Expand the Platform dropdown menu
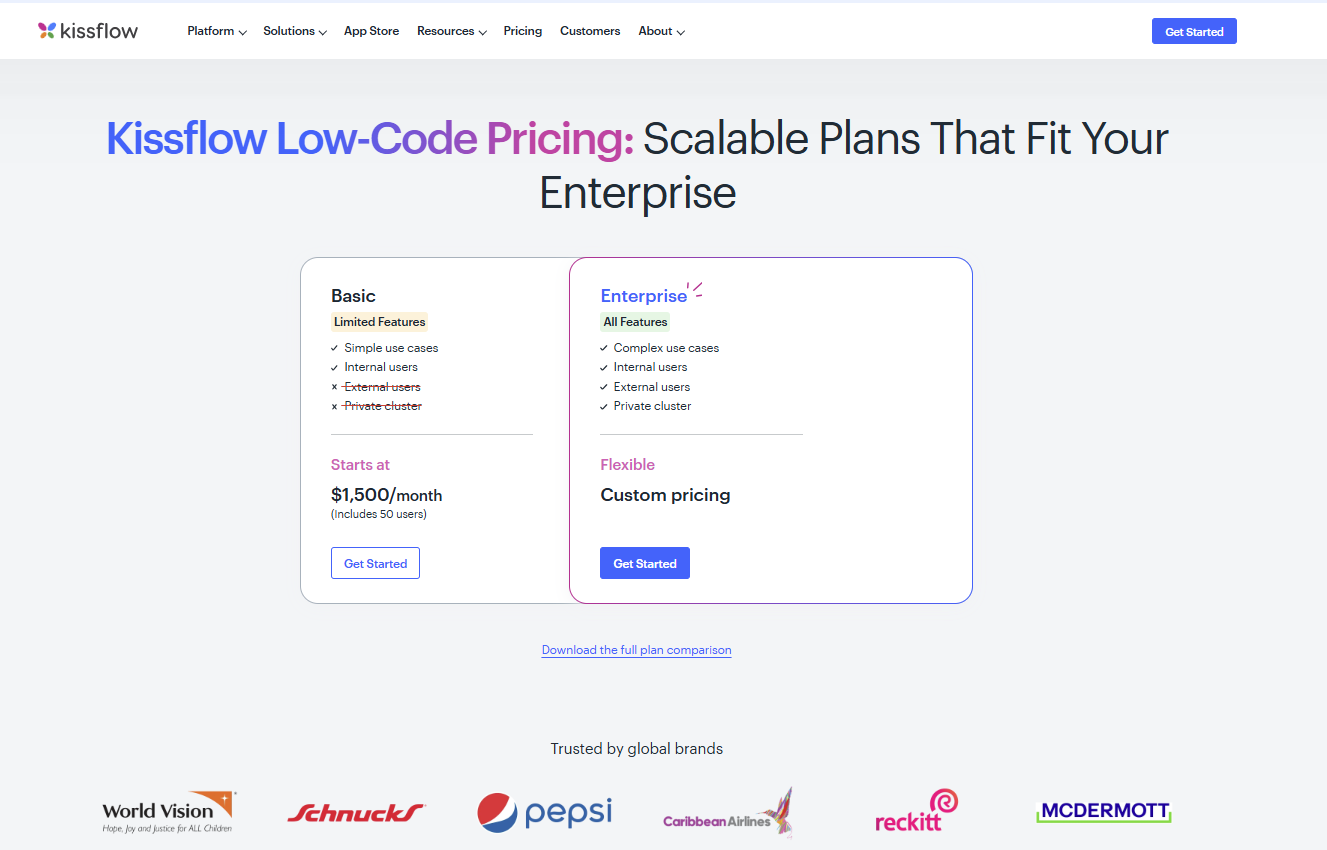The height and width of the screenshot is (850, 1327). 217,31
